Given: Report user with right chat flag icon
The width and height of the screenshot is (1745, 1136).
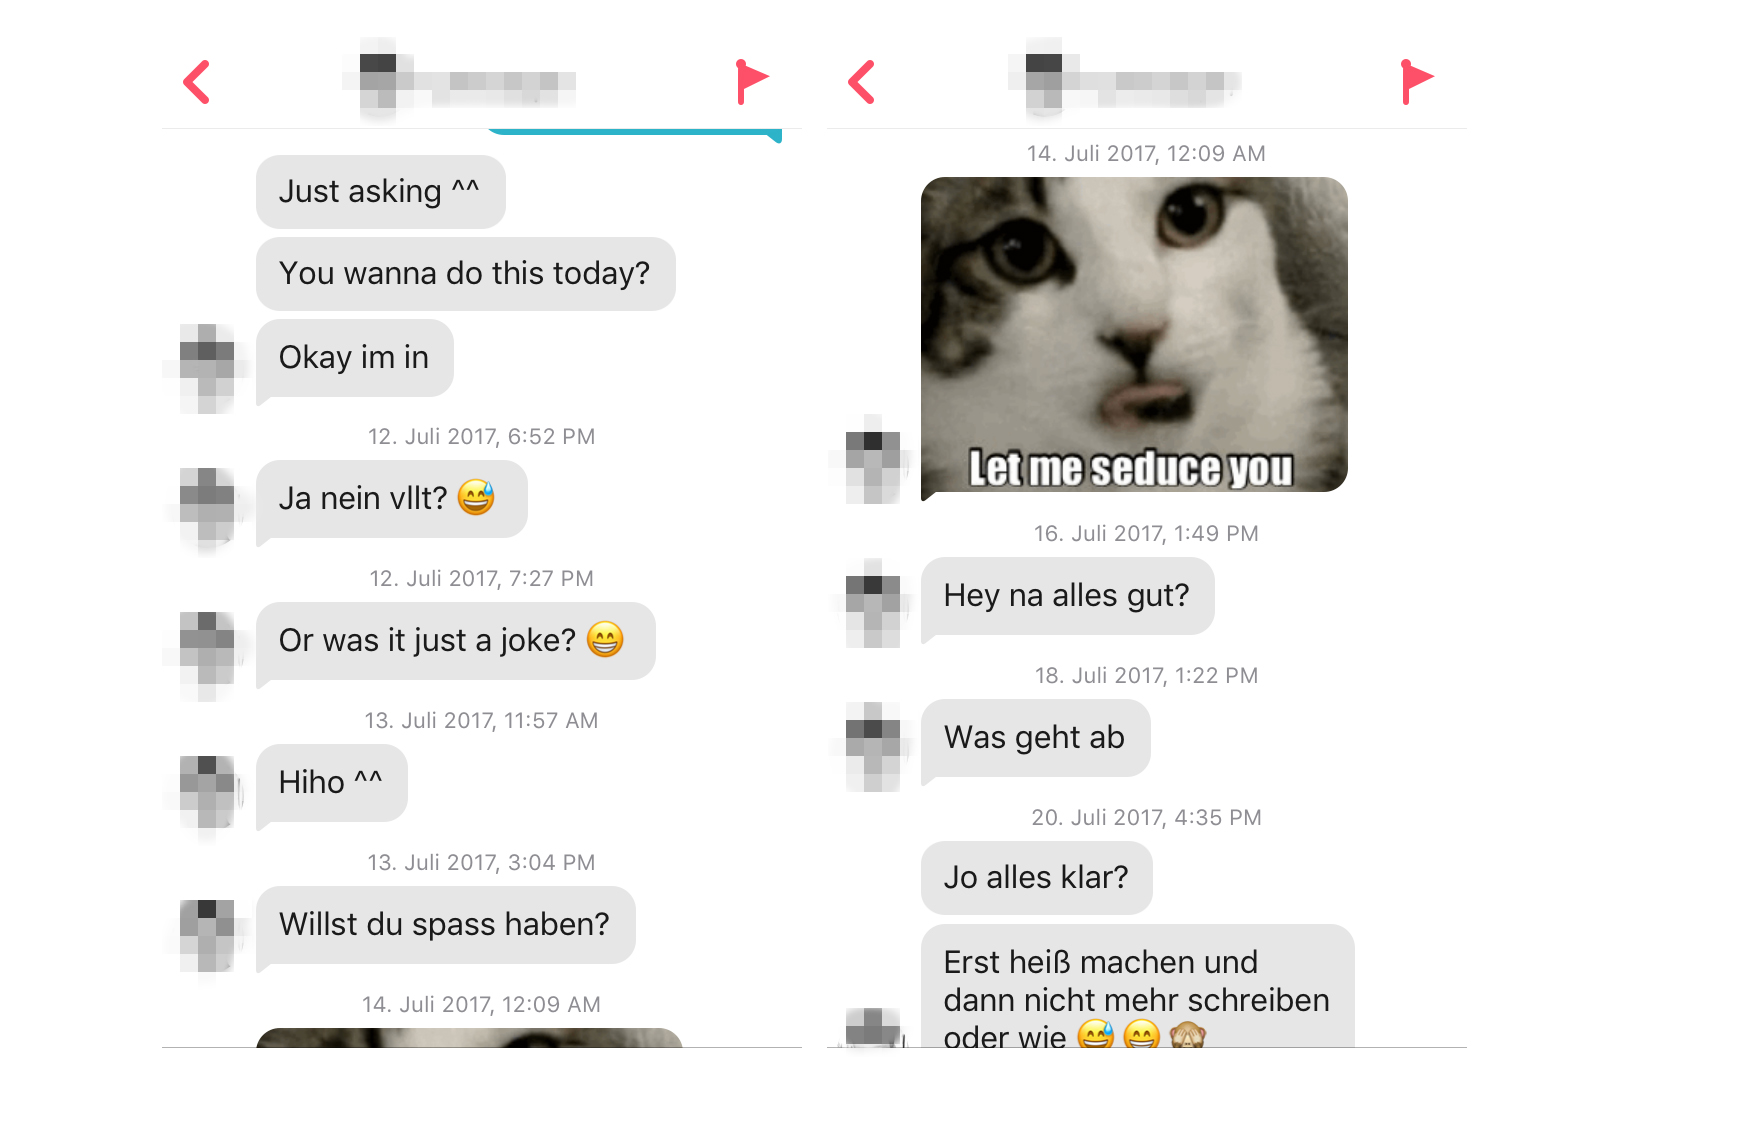Looking at the screenshot, I should point(1416,81).
